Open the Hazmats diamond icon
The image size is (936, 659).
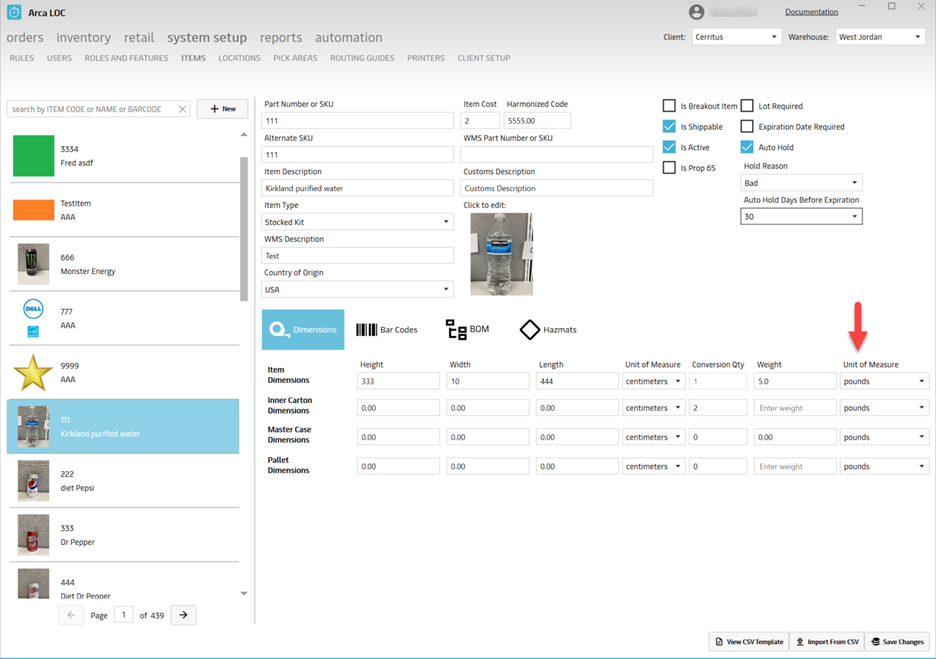pos(529,330)
